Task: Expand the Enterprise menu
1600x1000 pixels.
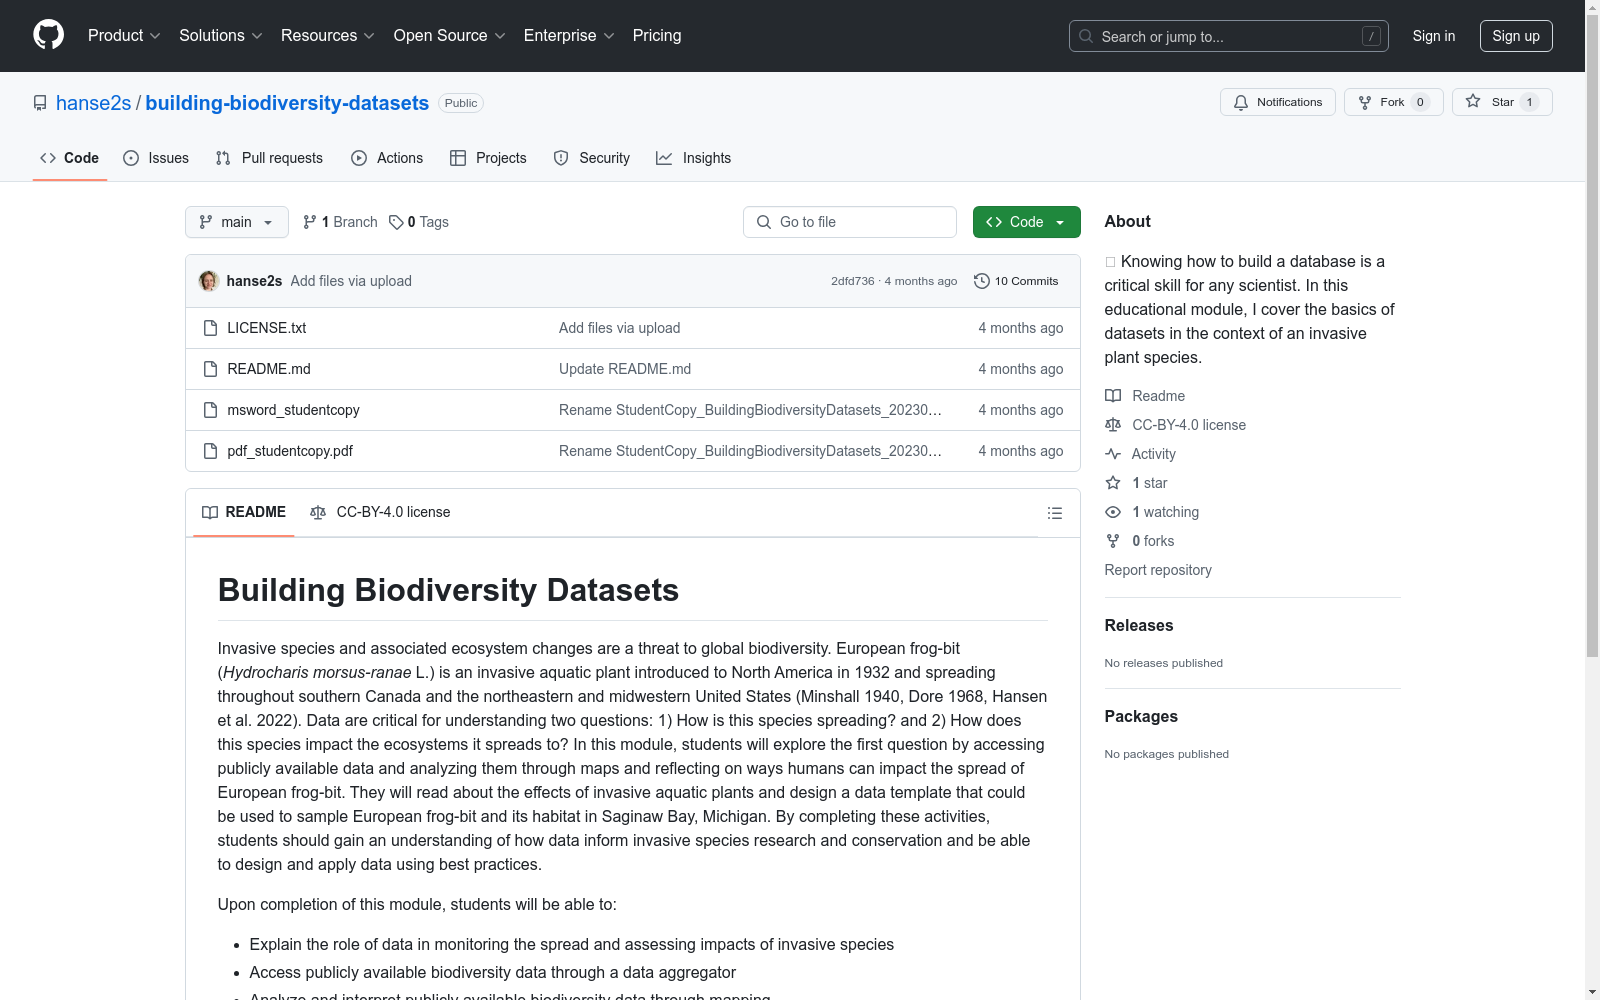Action: 569,35
